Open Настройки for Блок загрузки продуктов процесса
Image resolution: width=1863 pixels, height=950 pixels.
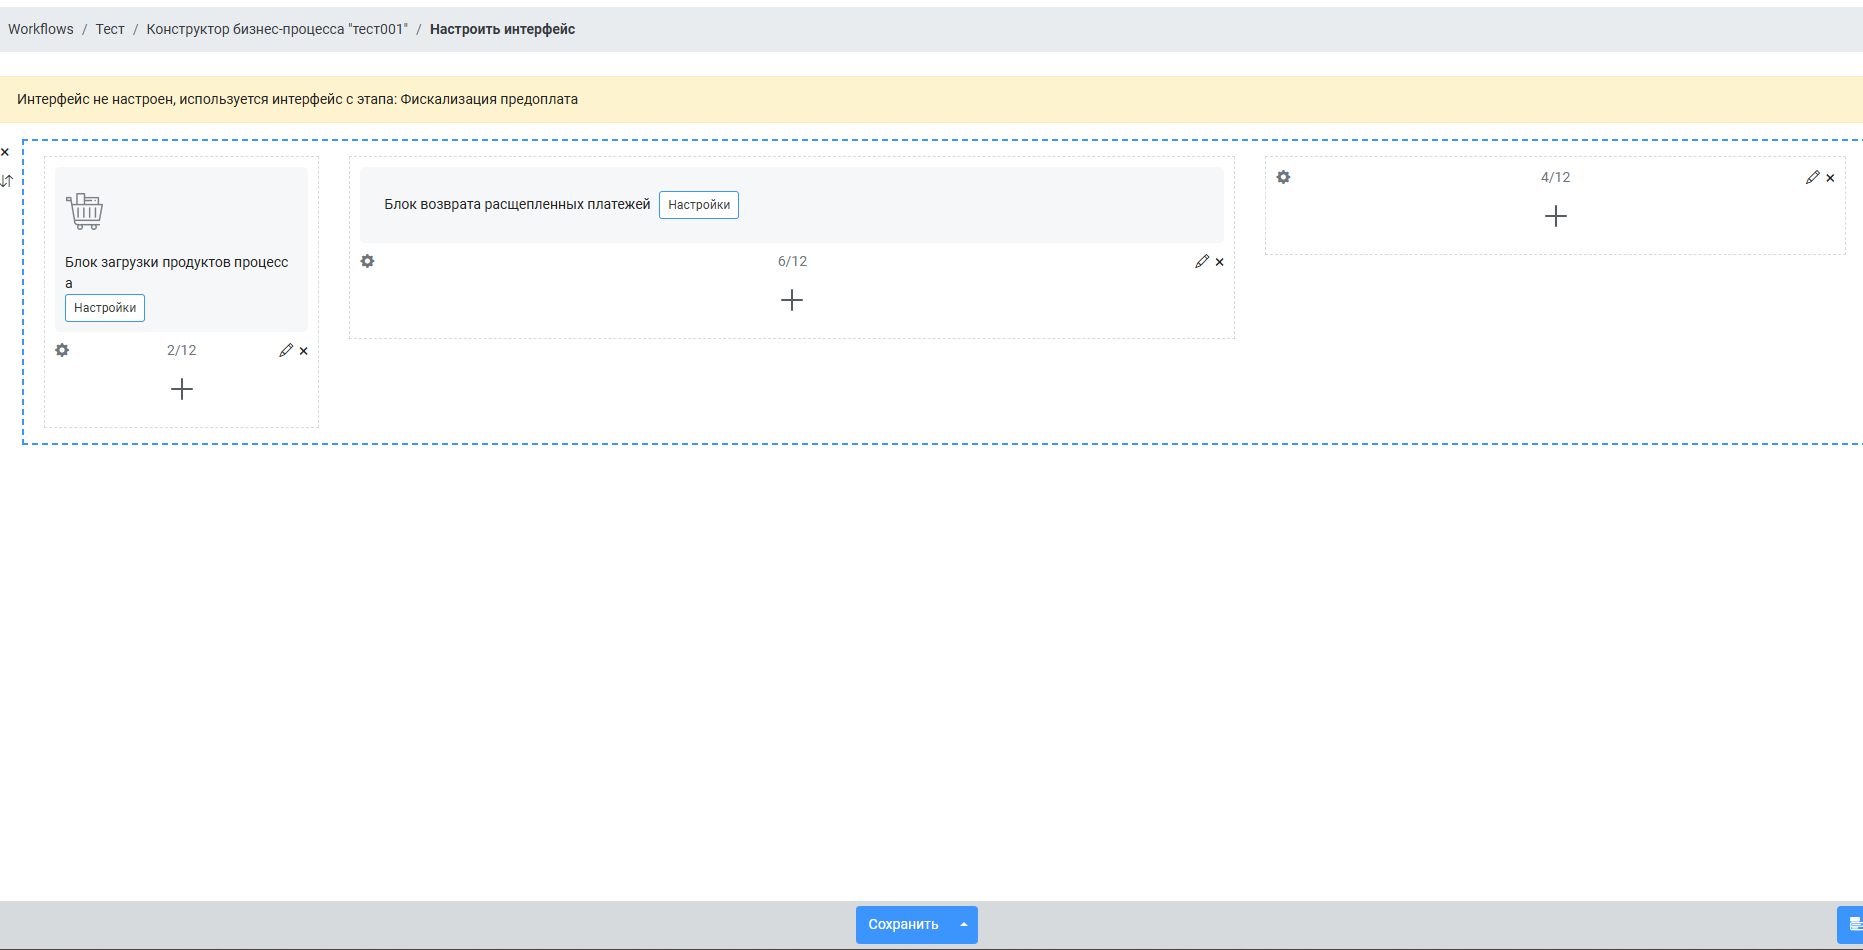coord(105,308)
